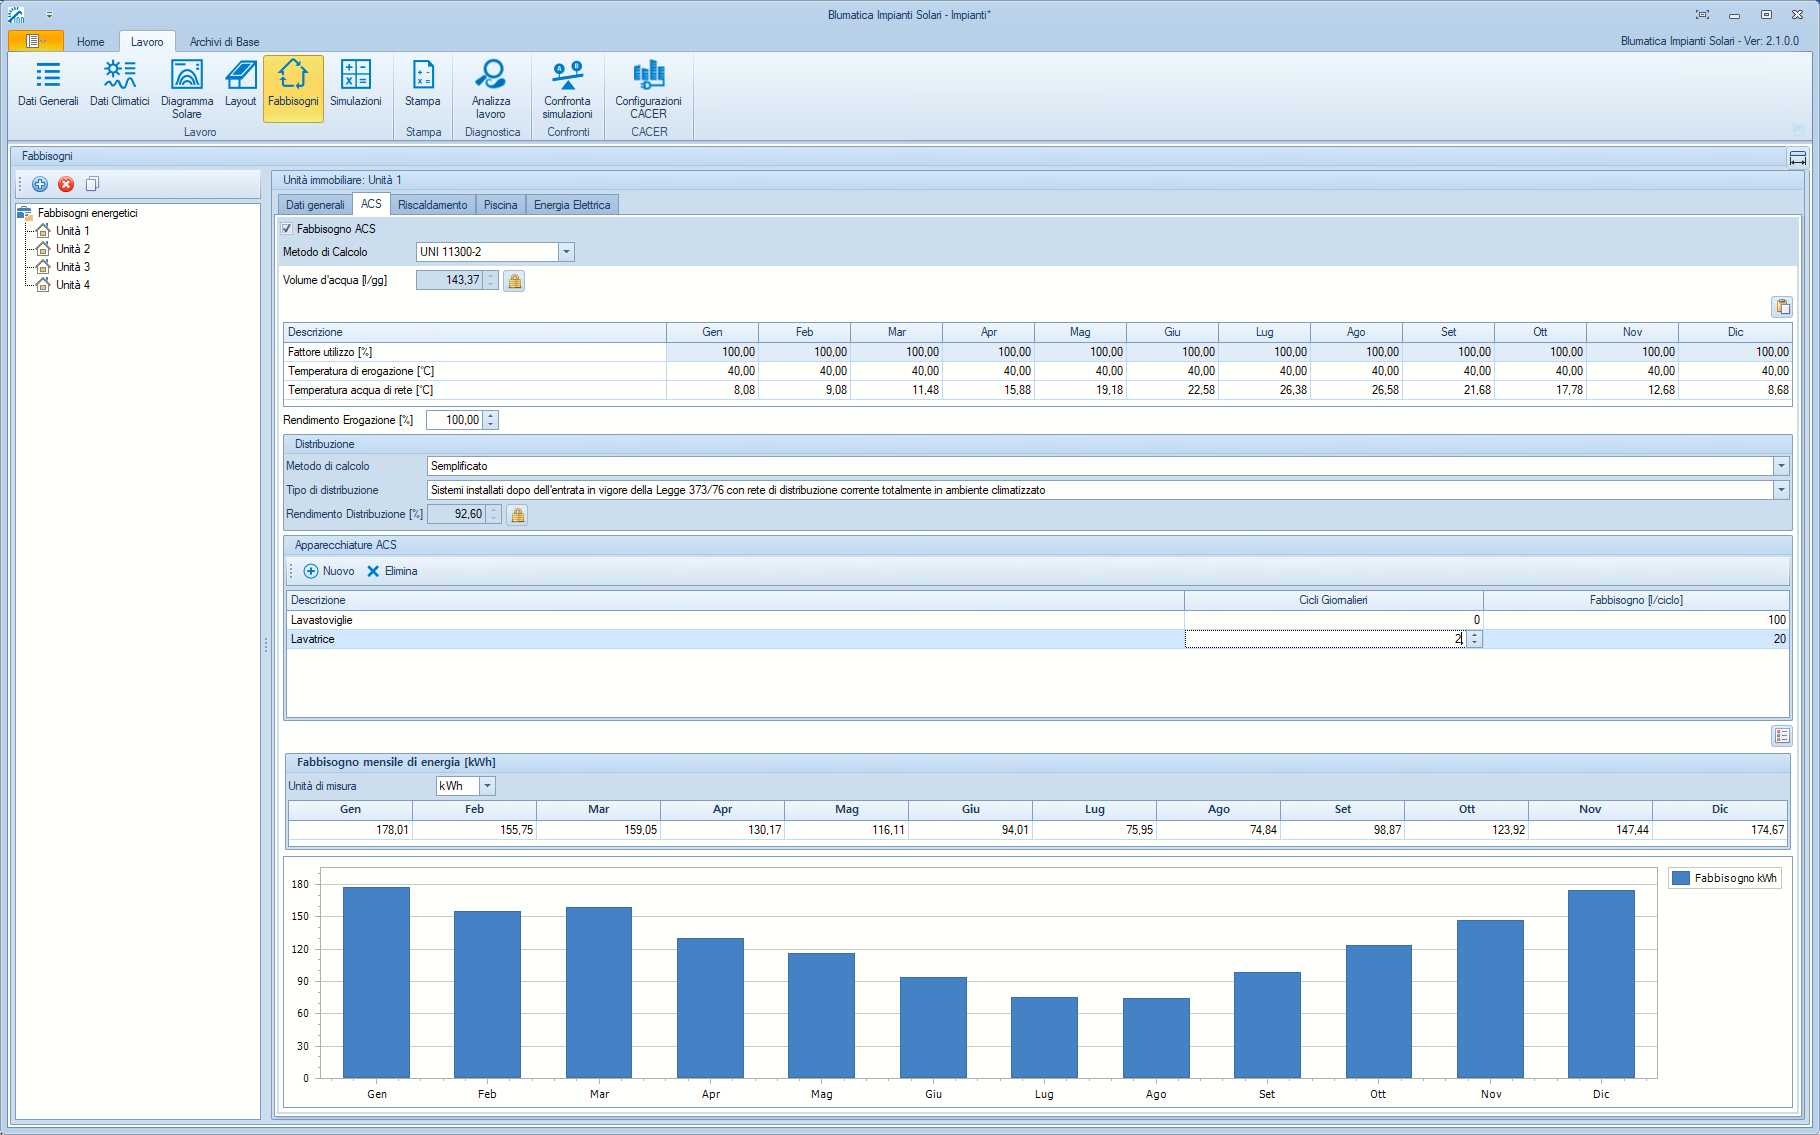Open the Metodo di Calcolo UNI 11300-2 dropdown
Viewport: 1820px width, 1135px height.
[x=566, y=252]
